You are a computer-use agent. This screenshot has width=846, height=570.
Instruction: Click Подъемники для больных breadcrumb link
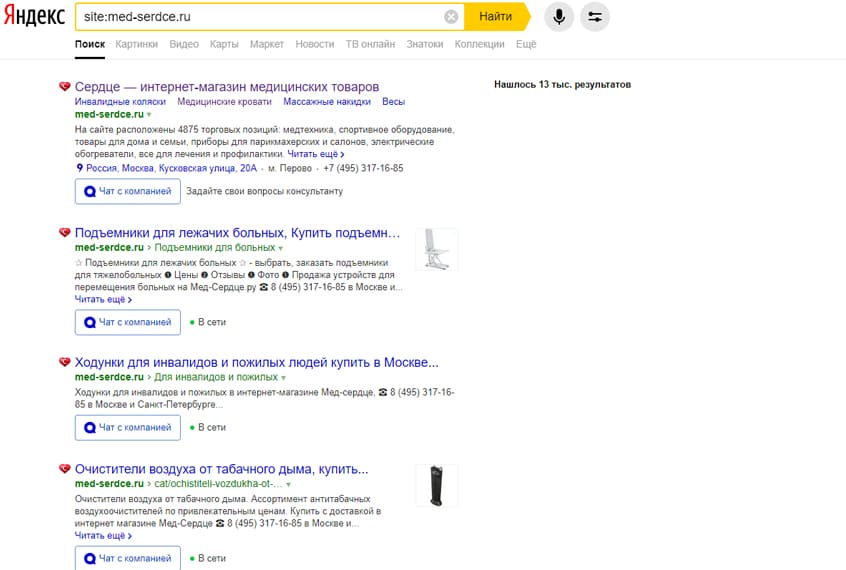215,247
